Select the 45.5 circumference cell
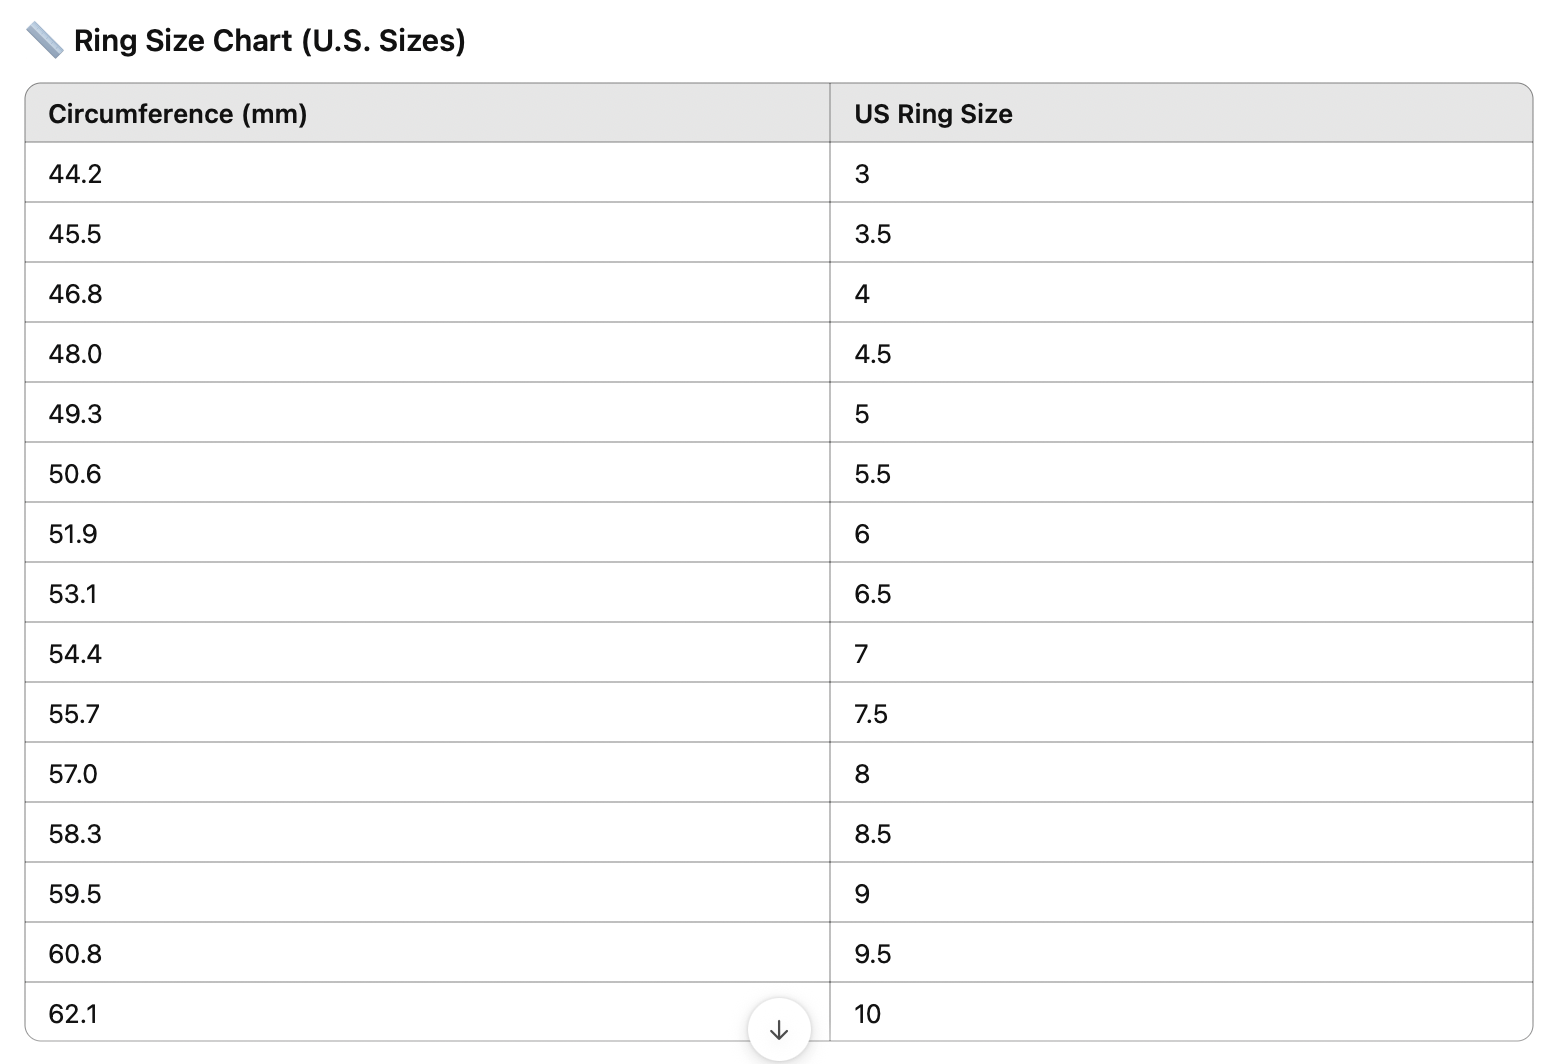The image size is (1560, 1064). [x=75, y=234]
